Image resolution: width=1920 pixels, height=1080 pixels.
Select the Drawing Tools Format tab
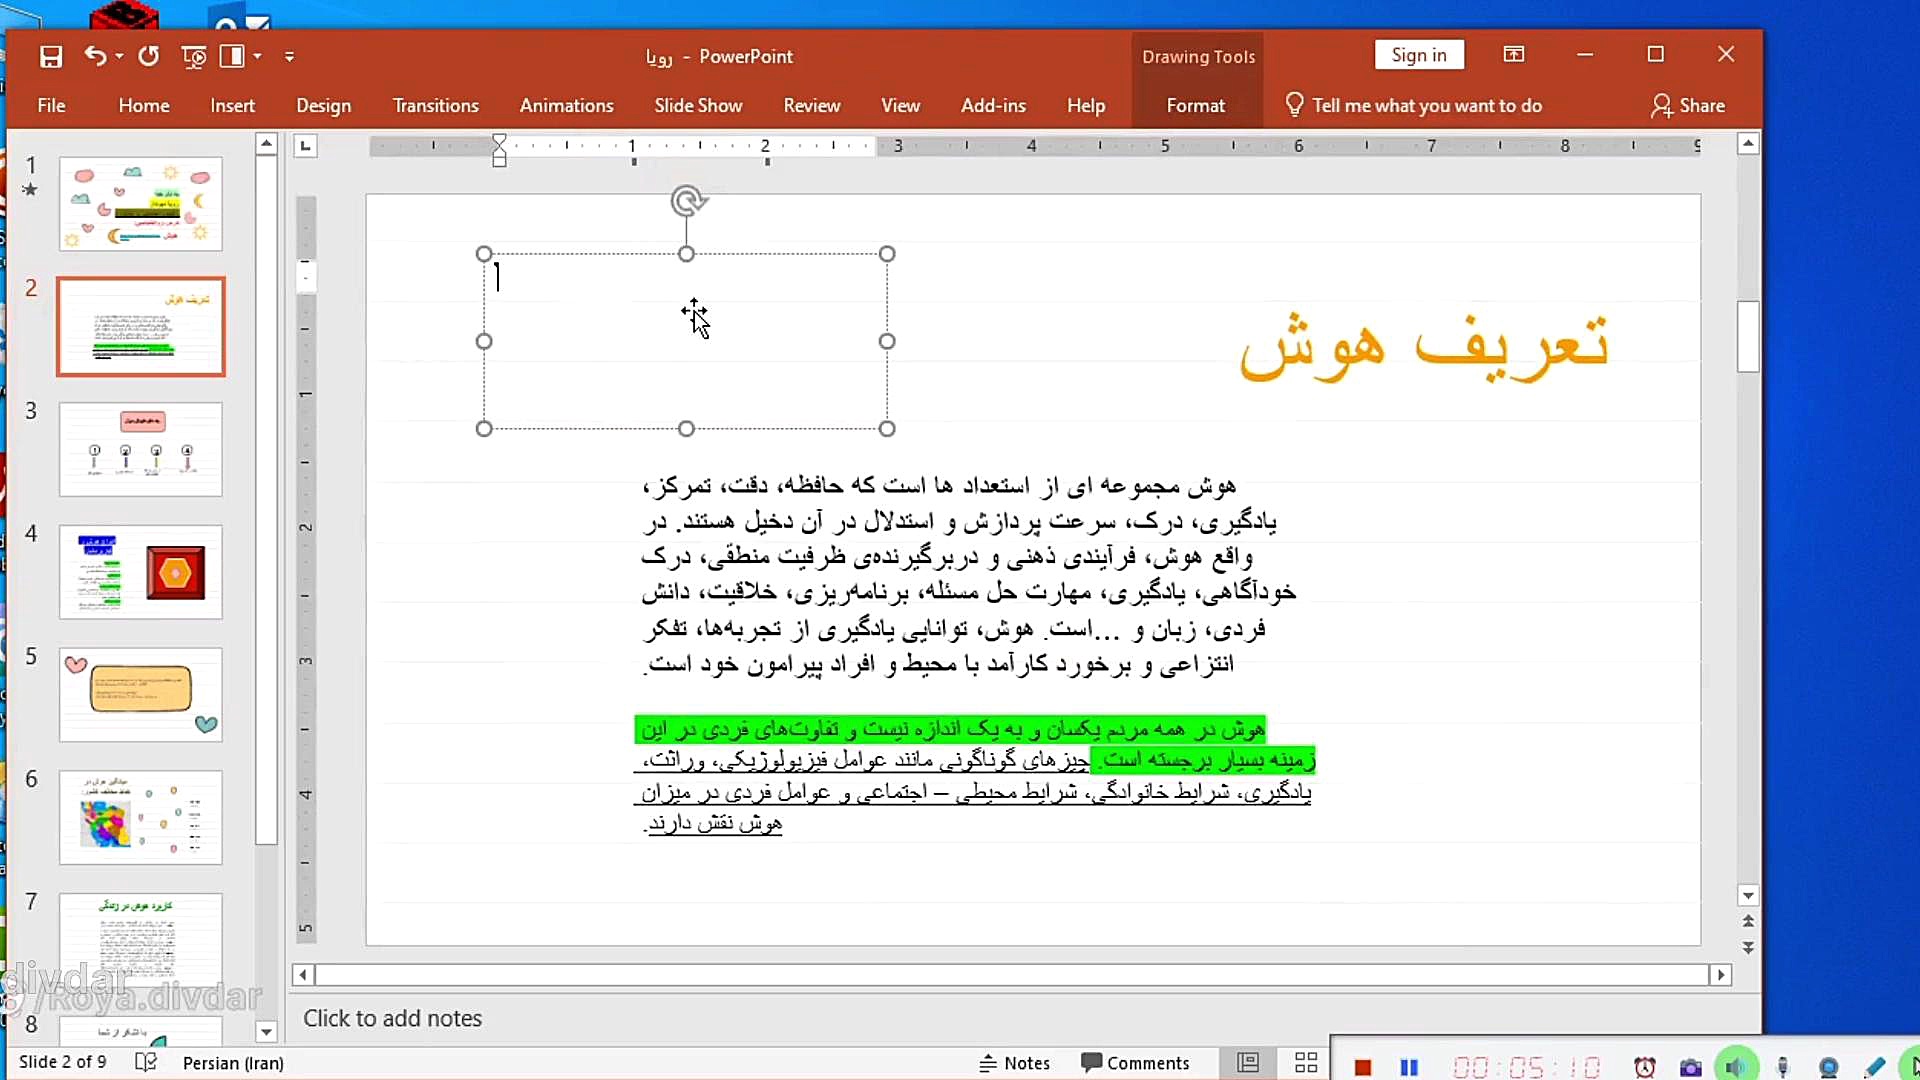coord(1196,106)
